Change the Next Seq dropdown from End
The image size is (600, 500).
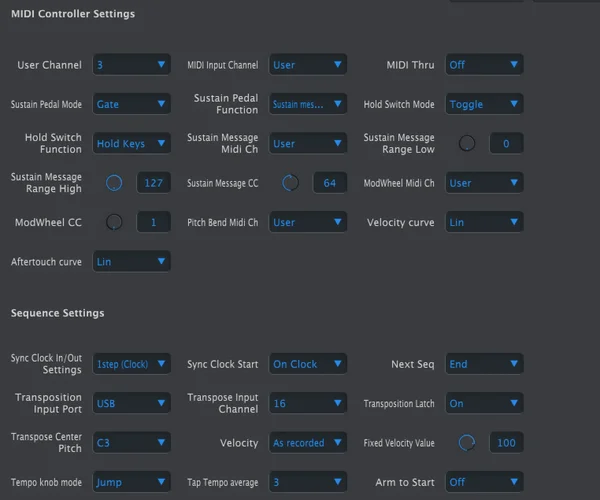(x=484, y=364)
